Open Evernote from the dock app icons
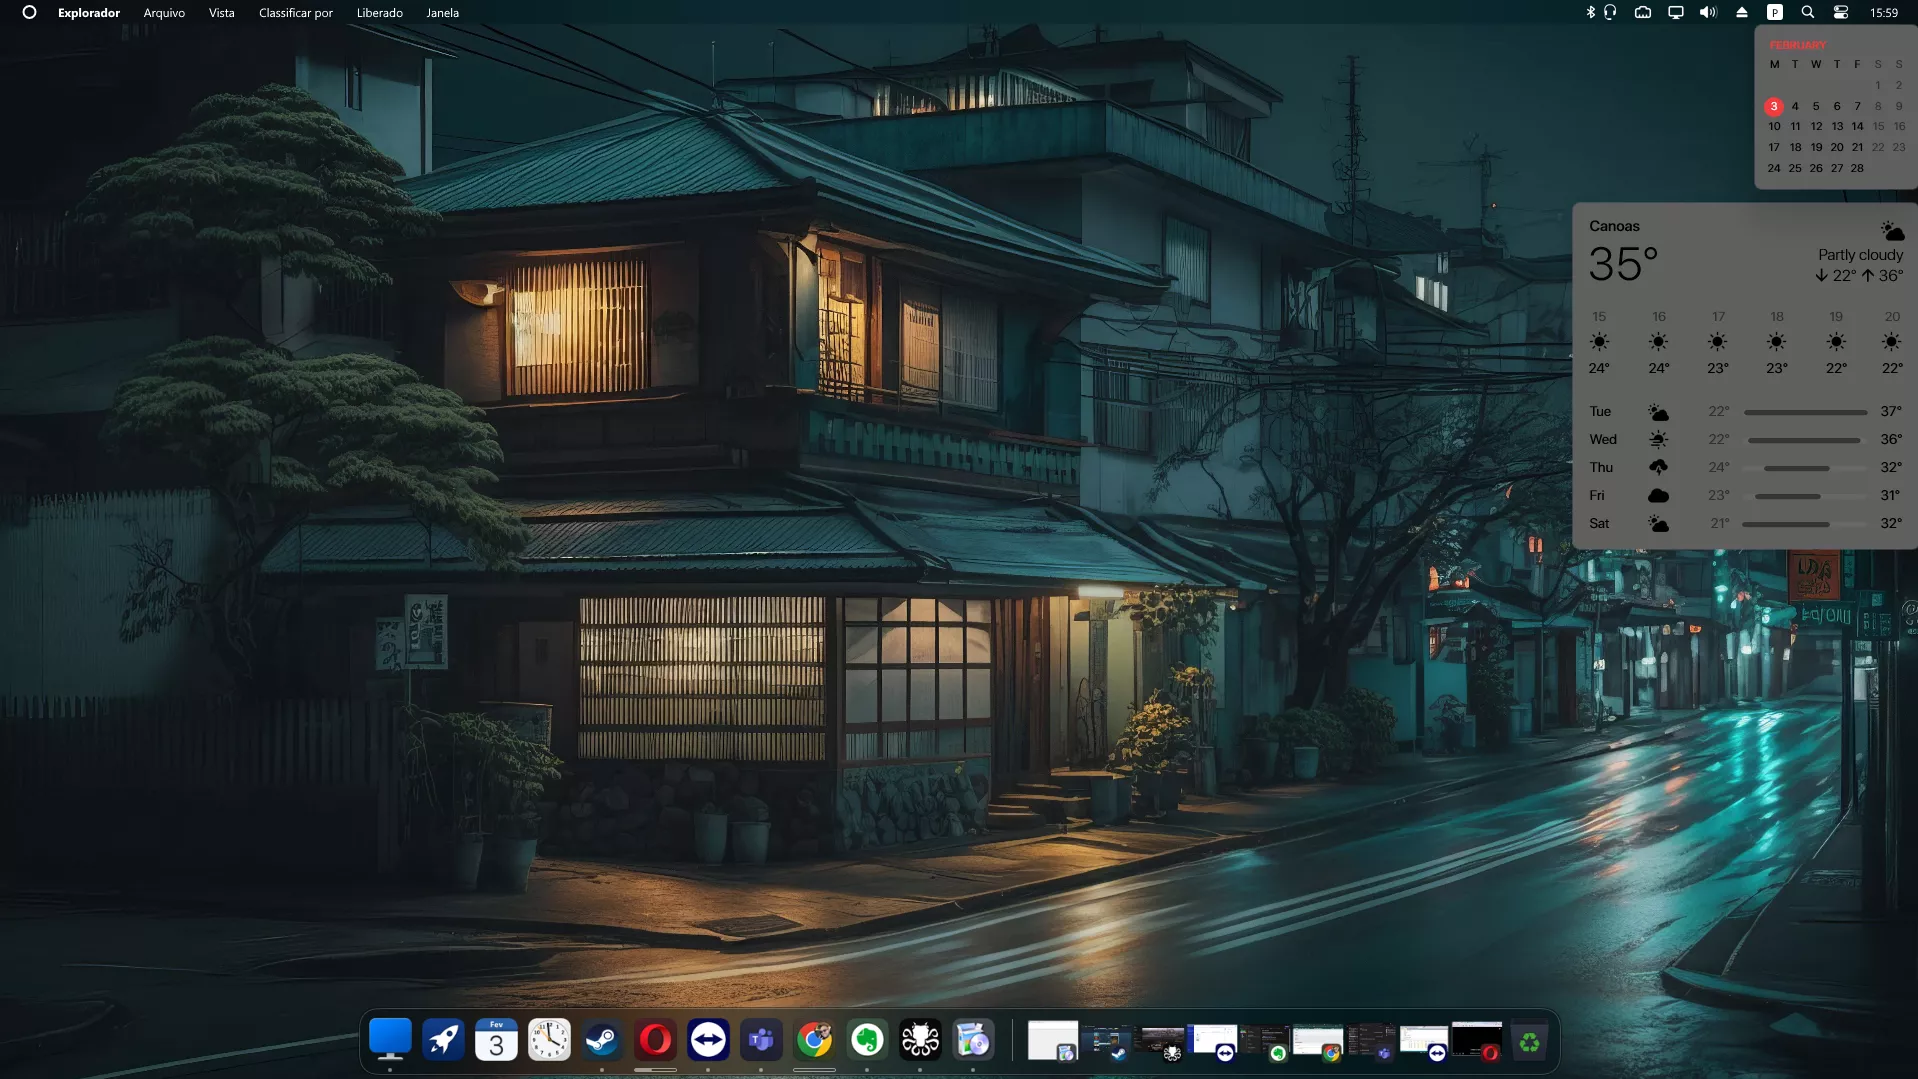The image size is (1918, 1079). pyautogui.click(x=867, y=1040)
